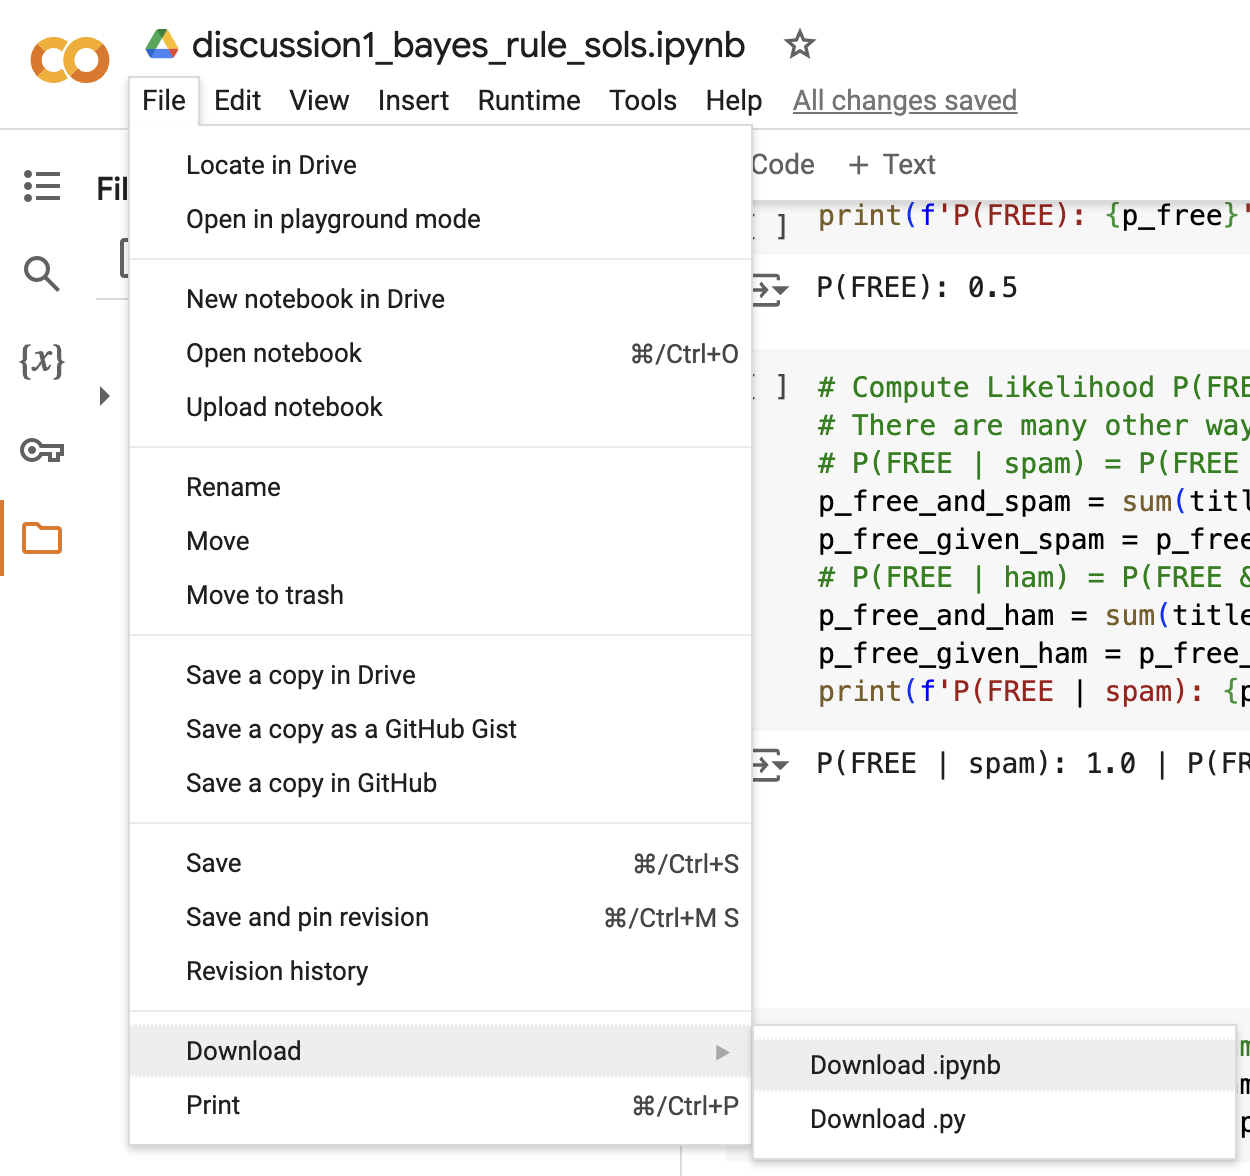Viewport: 1250px width, 1176px height.
Task: Open the Runtime menu
Action: 528,100
